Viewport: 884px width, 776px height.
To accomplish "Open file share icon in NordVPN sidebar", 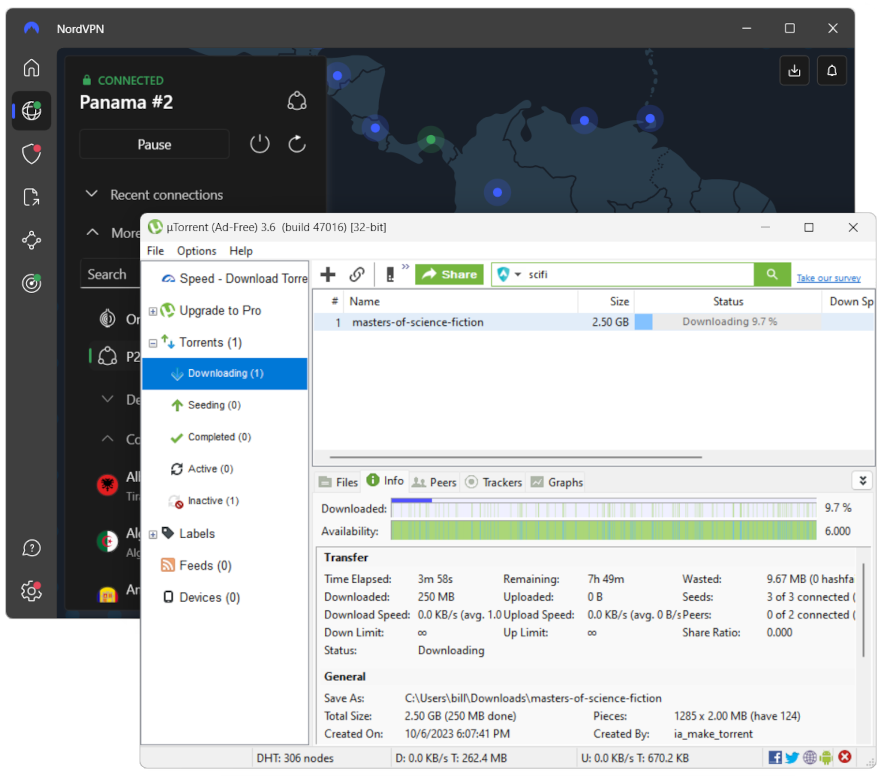I will tap(32, 197).
